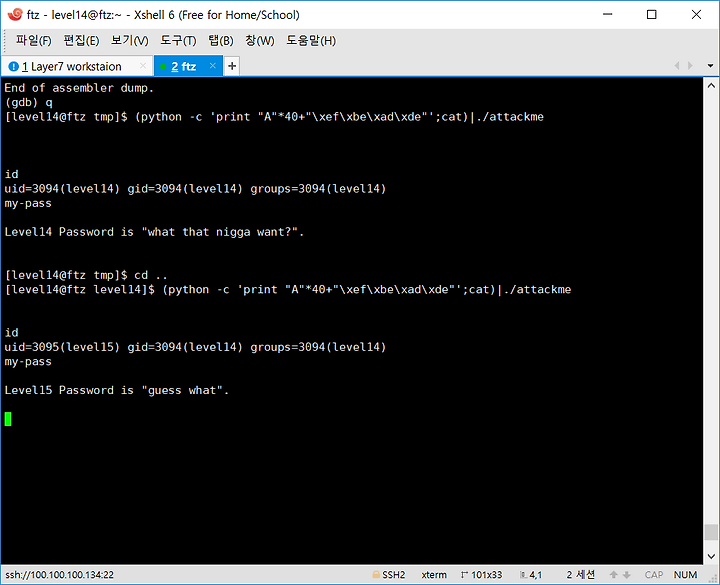Image resolution: width=720 pixels, height=585 pixels.
Task: Open the 편집(E) menu
Action: pyautogui.click(x=81, y=41)
